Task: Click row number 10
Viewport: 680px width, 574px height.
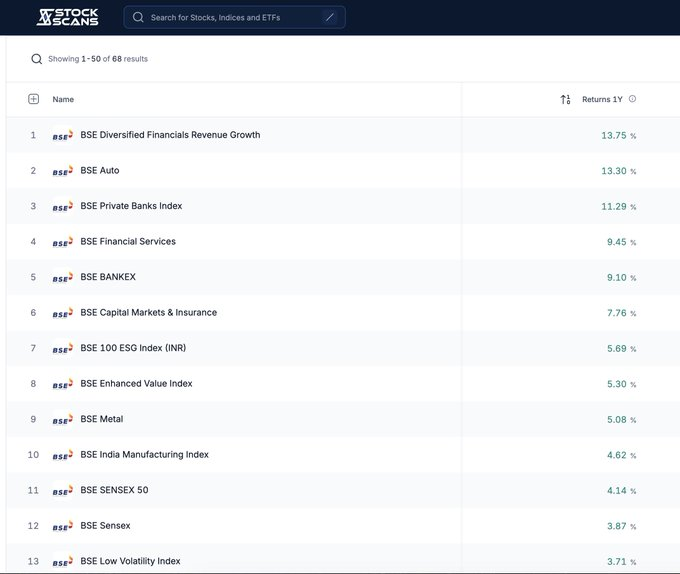Action: [x=33, y=455]
